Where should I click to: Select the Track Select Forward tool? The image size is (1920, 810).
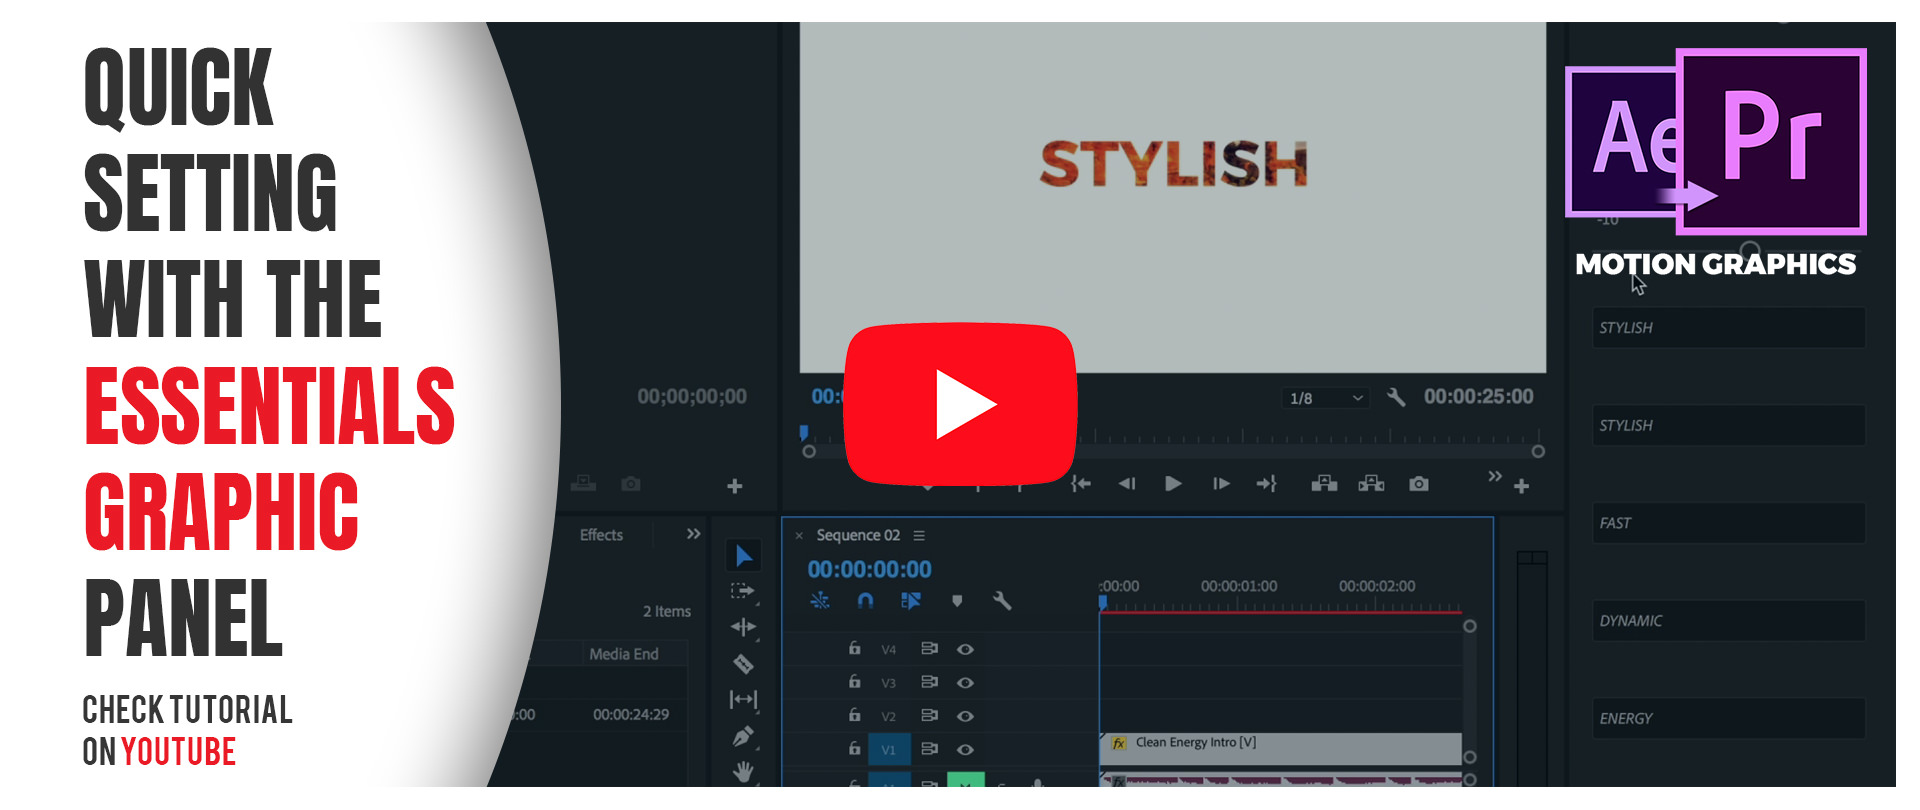[743, 591]
